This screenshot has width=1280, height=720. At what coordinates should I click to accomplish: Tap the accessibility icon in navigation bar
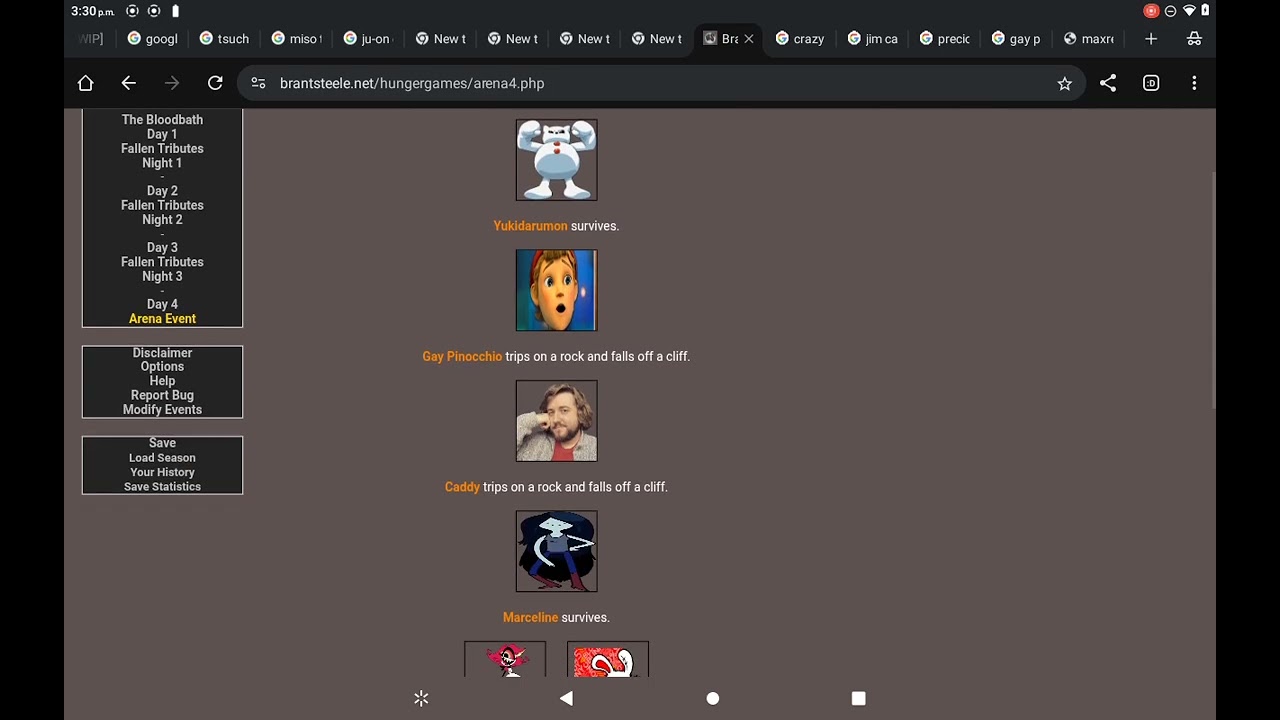click(x=421, y=698)
